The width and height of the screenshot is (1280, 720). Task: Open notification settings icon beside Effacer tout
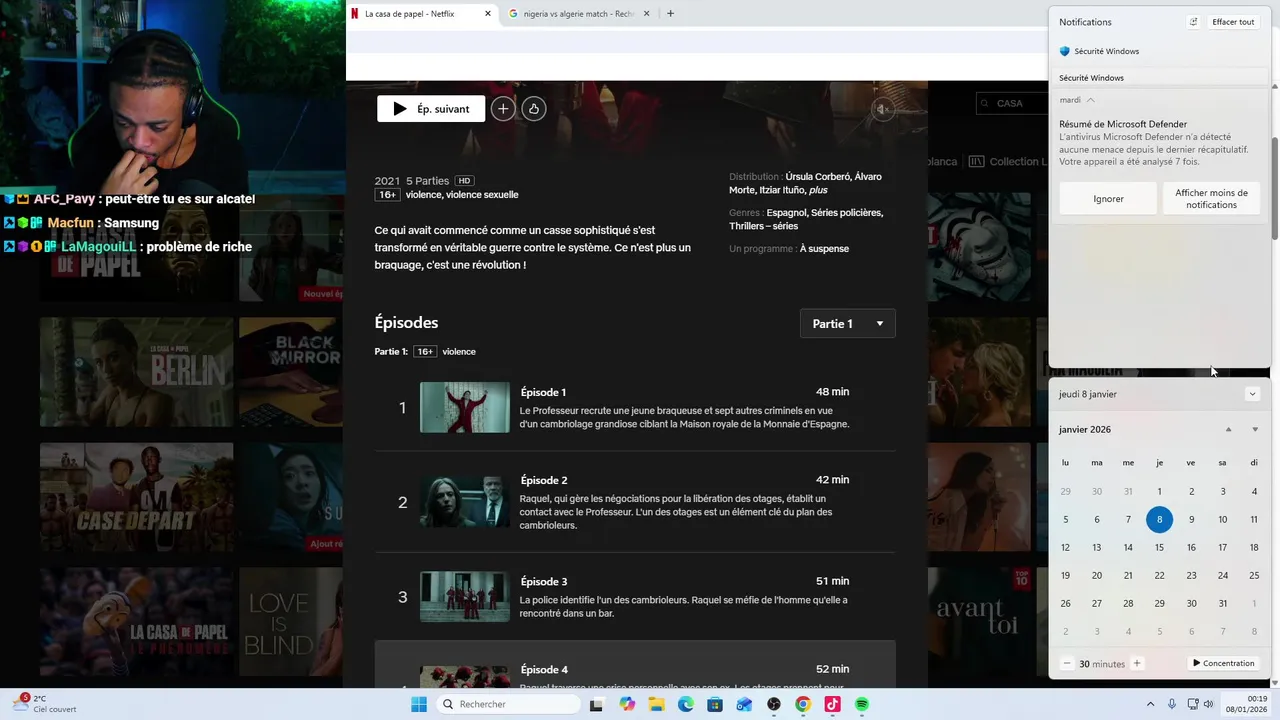click(1193, 22)
